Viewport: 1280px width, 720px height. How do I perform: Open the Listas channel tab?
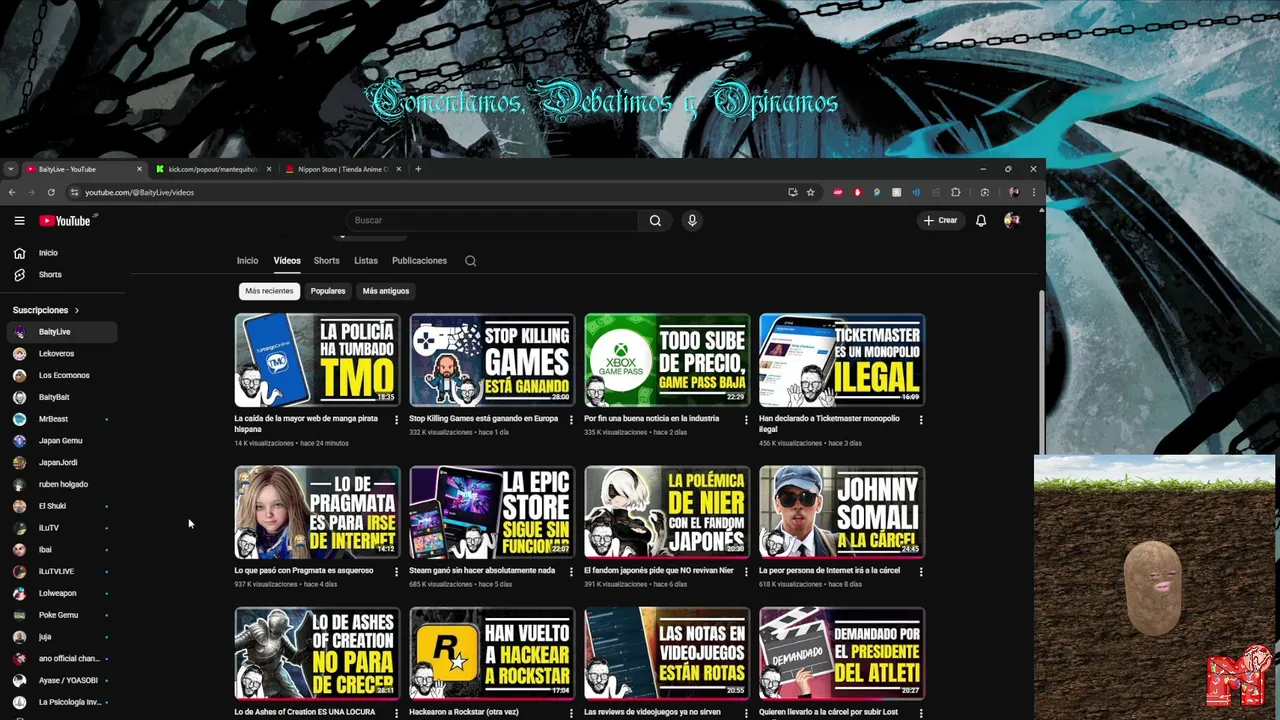click(x=366, y=261)
